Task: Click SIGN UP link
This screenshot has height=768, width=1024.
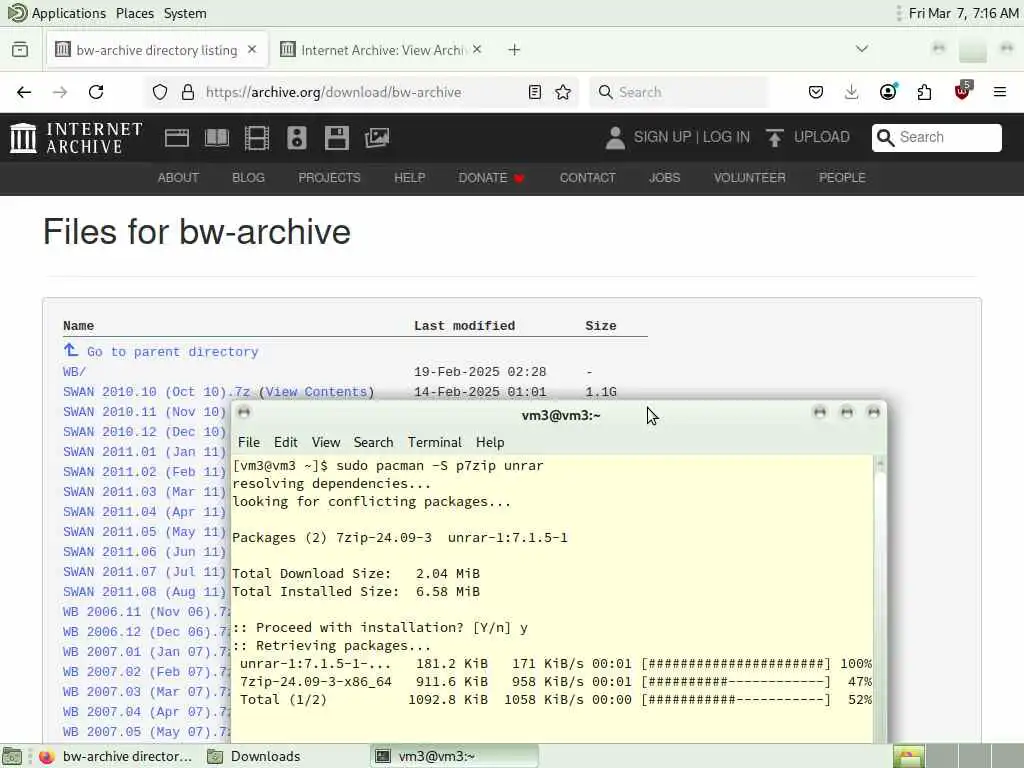Action: pyautogui.click(x=662, y=137)
